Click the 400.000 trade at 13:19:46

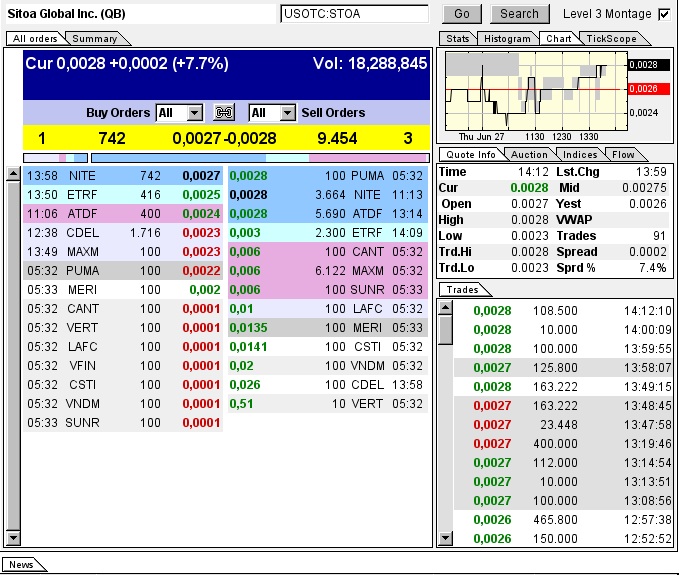pyautogui.click(x=563, y=444)
